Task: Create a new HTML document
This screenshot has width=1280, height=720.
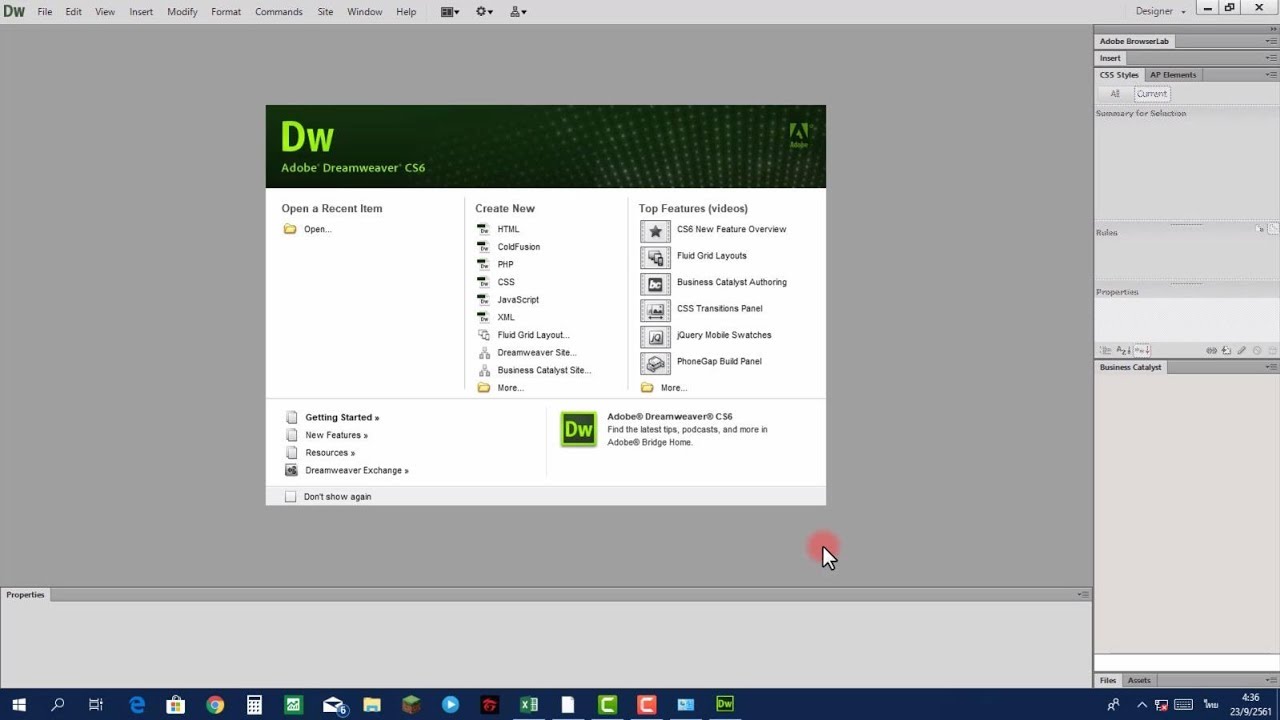Action: 508,229
